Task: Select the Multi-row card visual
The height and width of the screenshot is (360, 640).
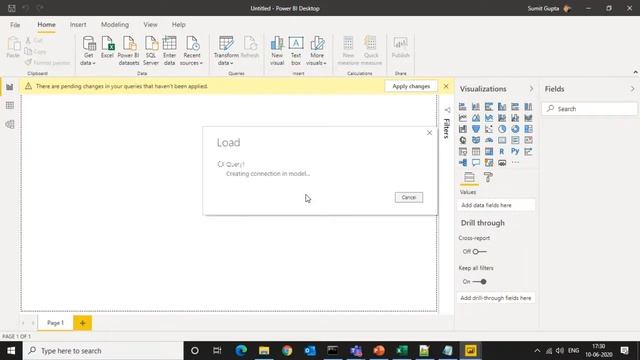Action: tap(515, 140)
